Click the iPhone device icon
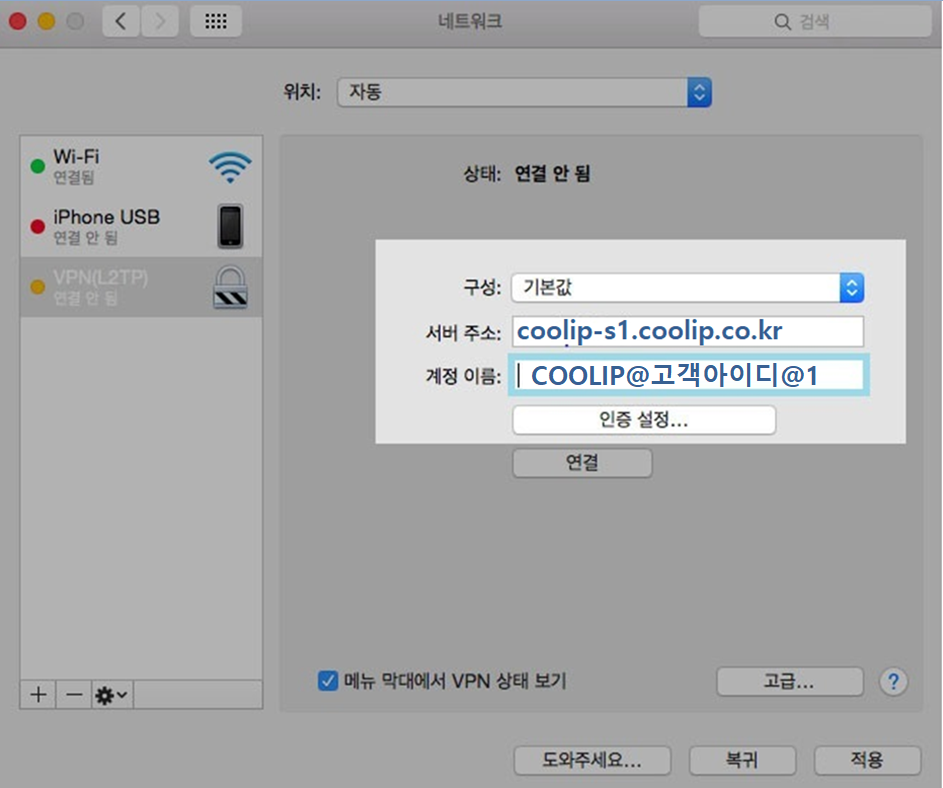Viewport: 943px width, 788px height. click(230, 226)
